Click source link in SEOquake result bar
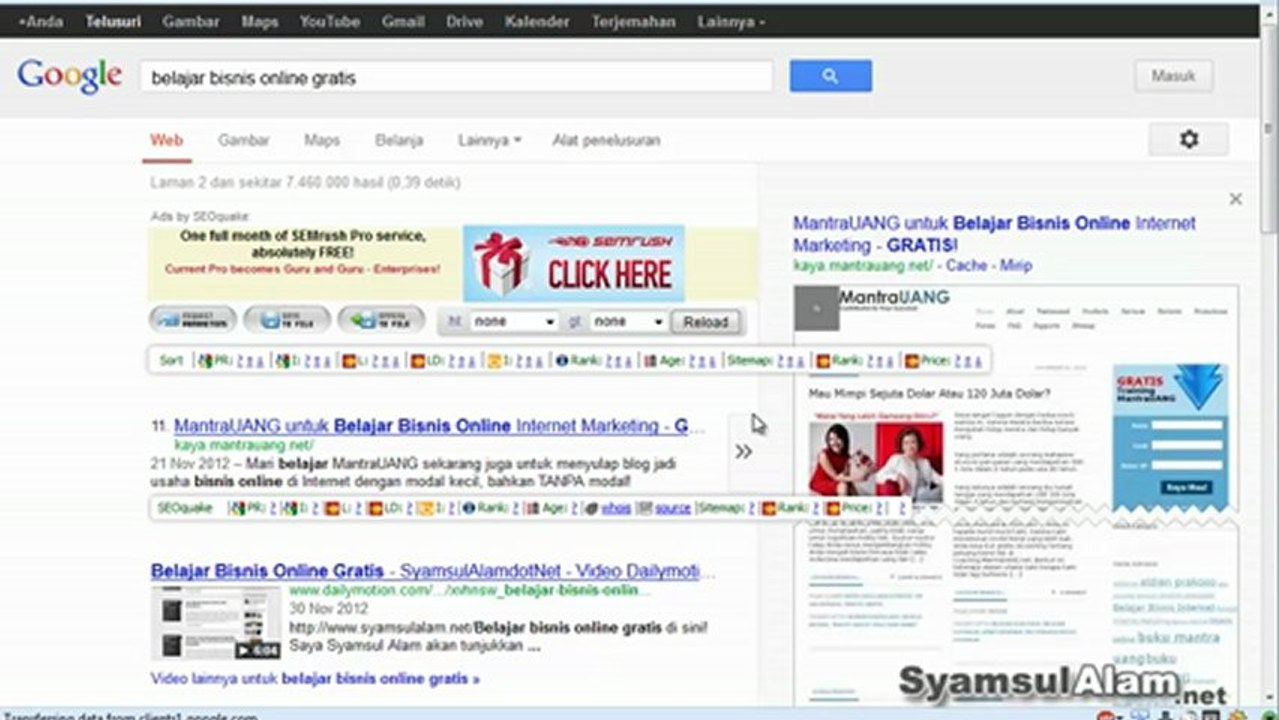 click(x=673, y=508)
